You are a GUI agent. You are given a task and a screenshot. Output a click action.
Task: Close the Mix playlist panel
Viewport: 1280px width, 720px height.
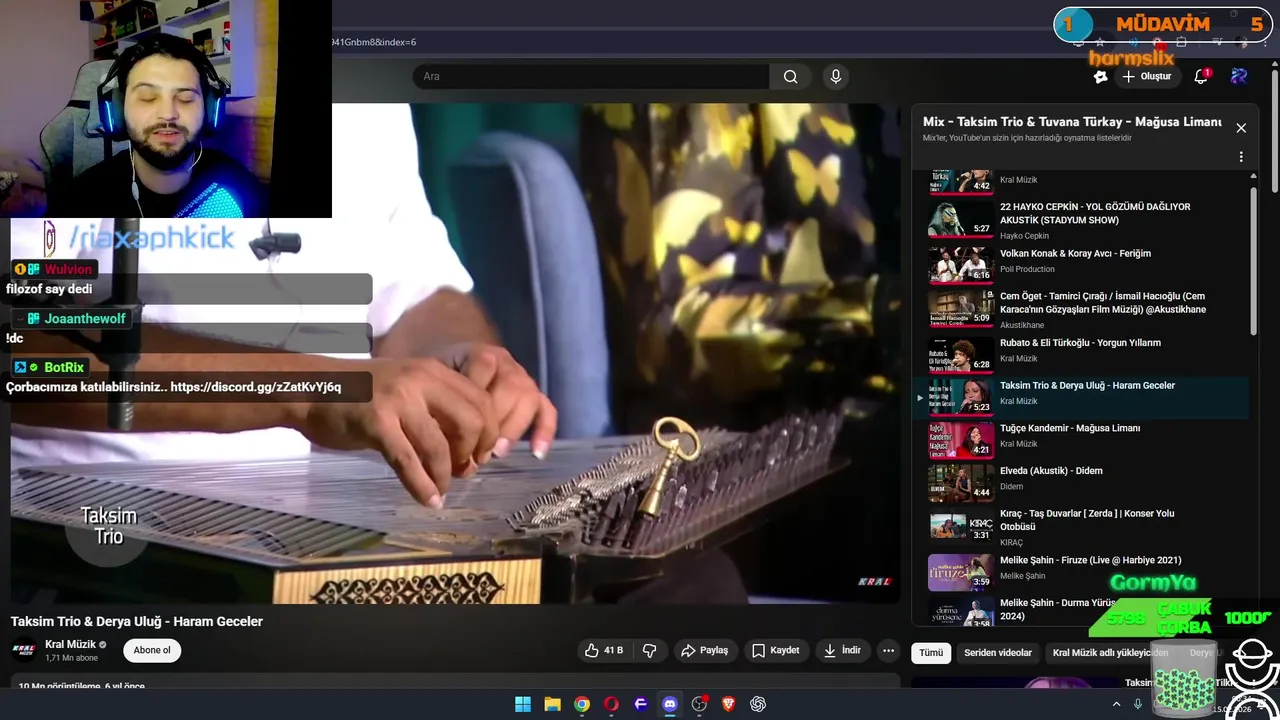(x=1241, y=128)
